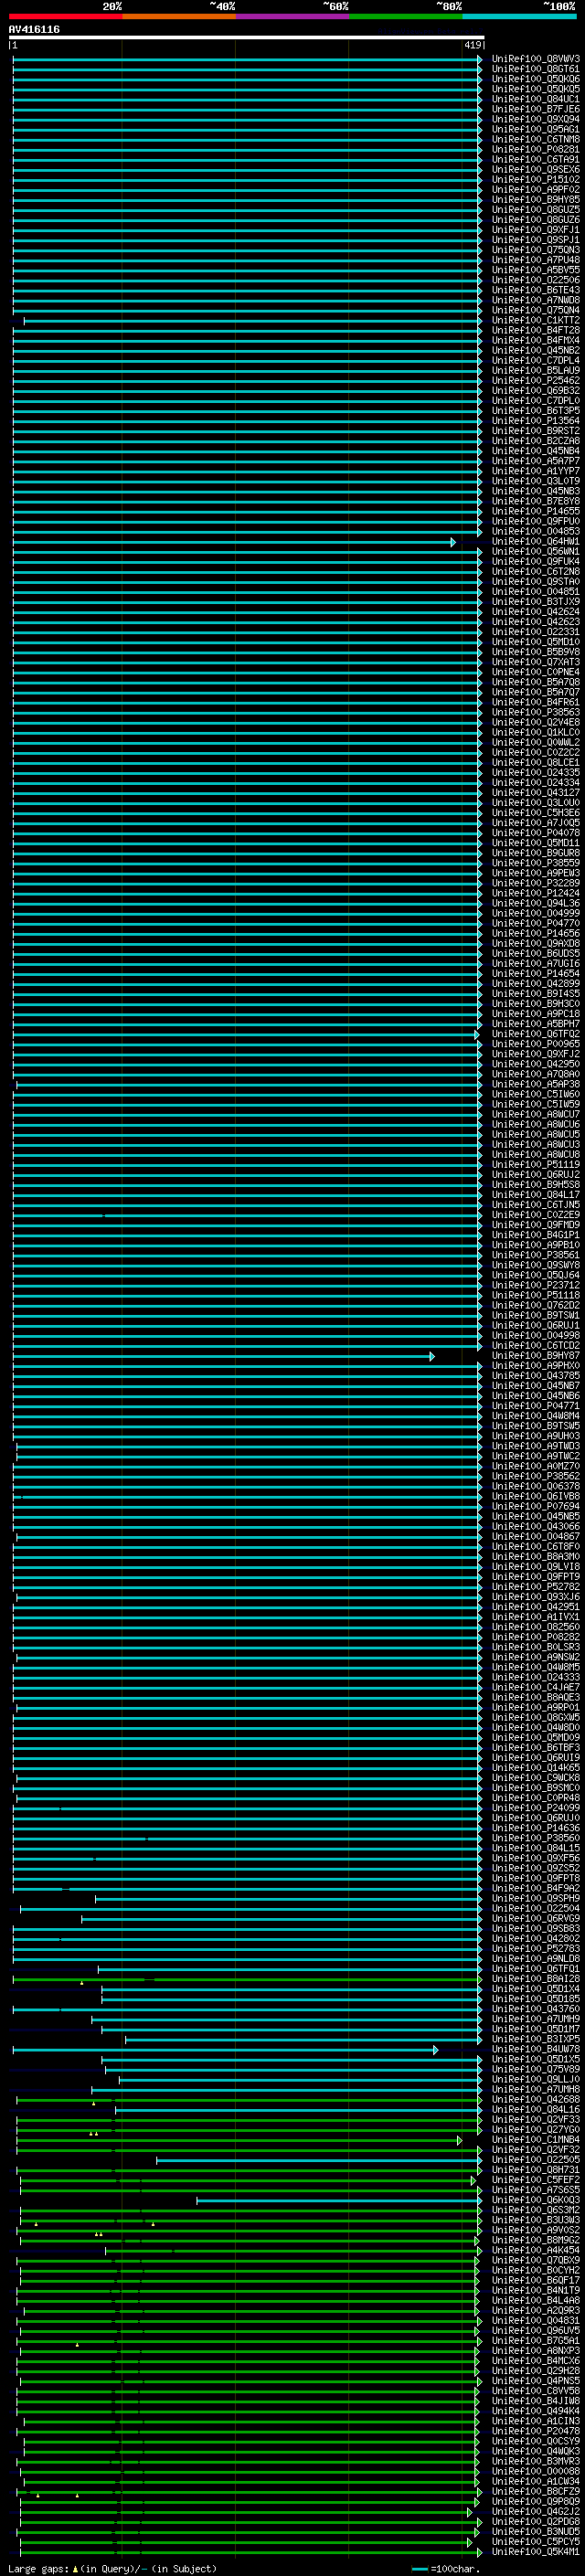585x2576 pixels.
Task: Select the UniRef100_C1MNB4 label
Action: pyautogui.click(x=536, y=2140)
